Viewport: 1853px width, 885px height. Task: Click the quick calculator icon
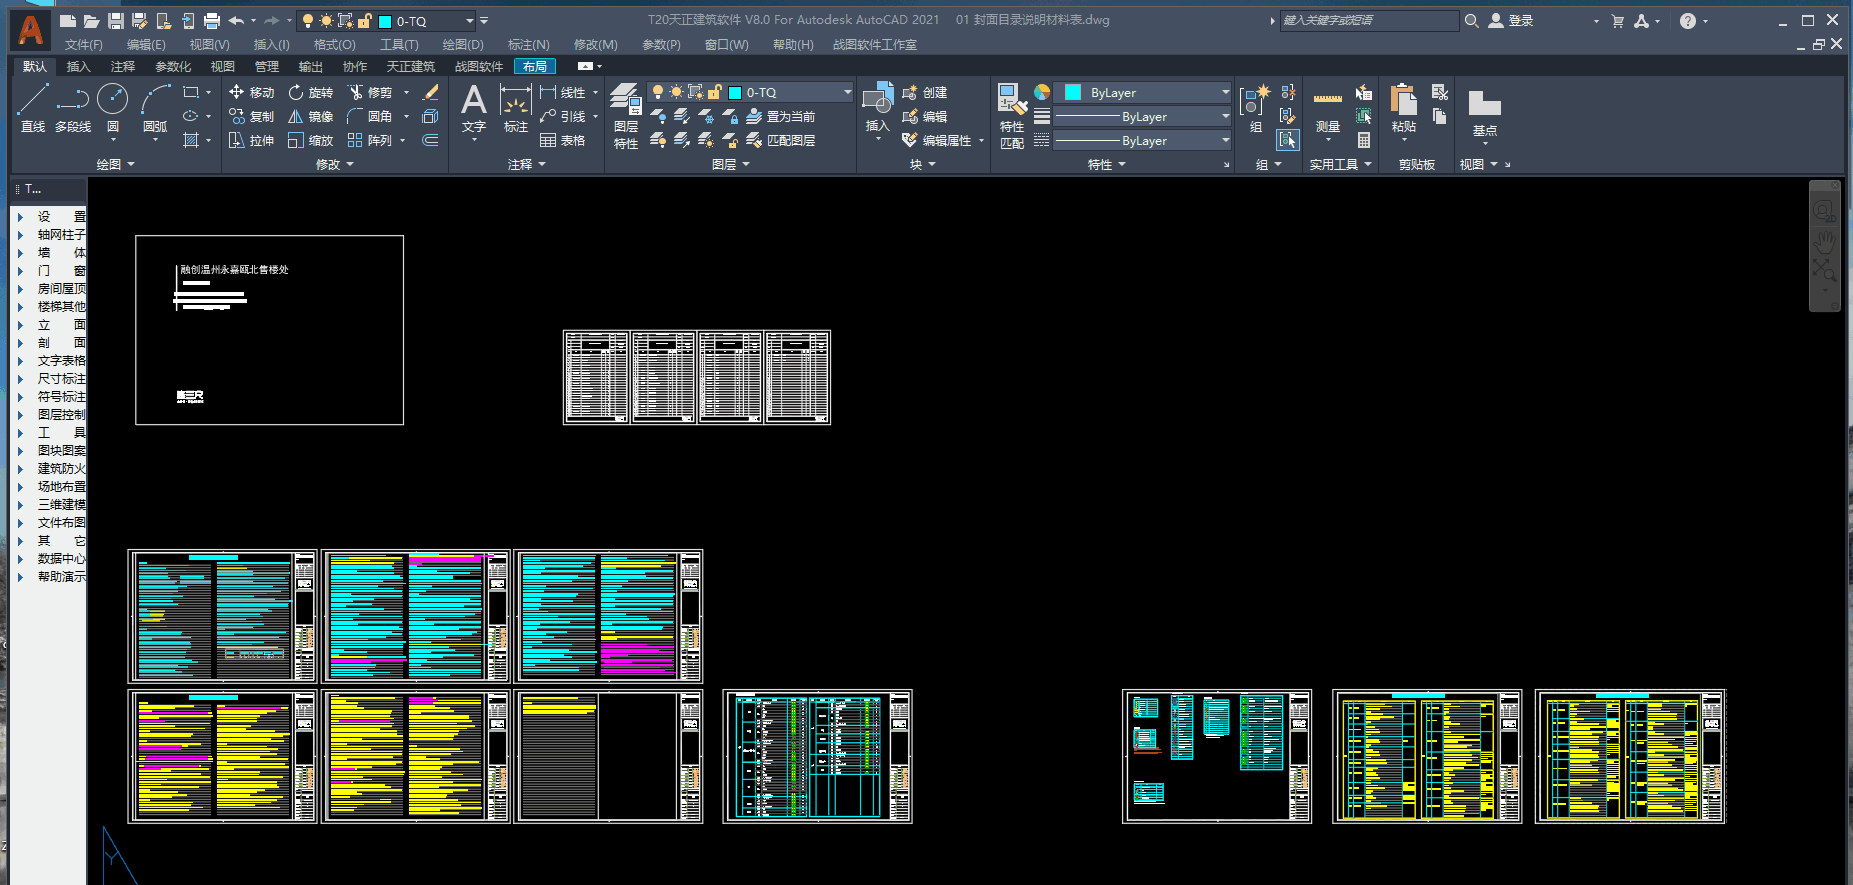1363,140
